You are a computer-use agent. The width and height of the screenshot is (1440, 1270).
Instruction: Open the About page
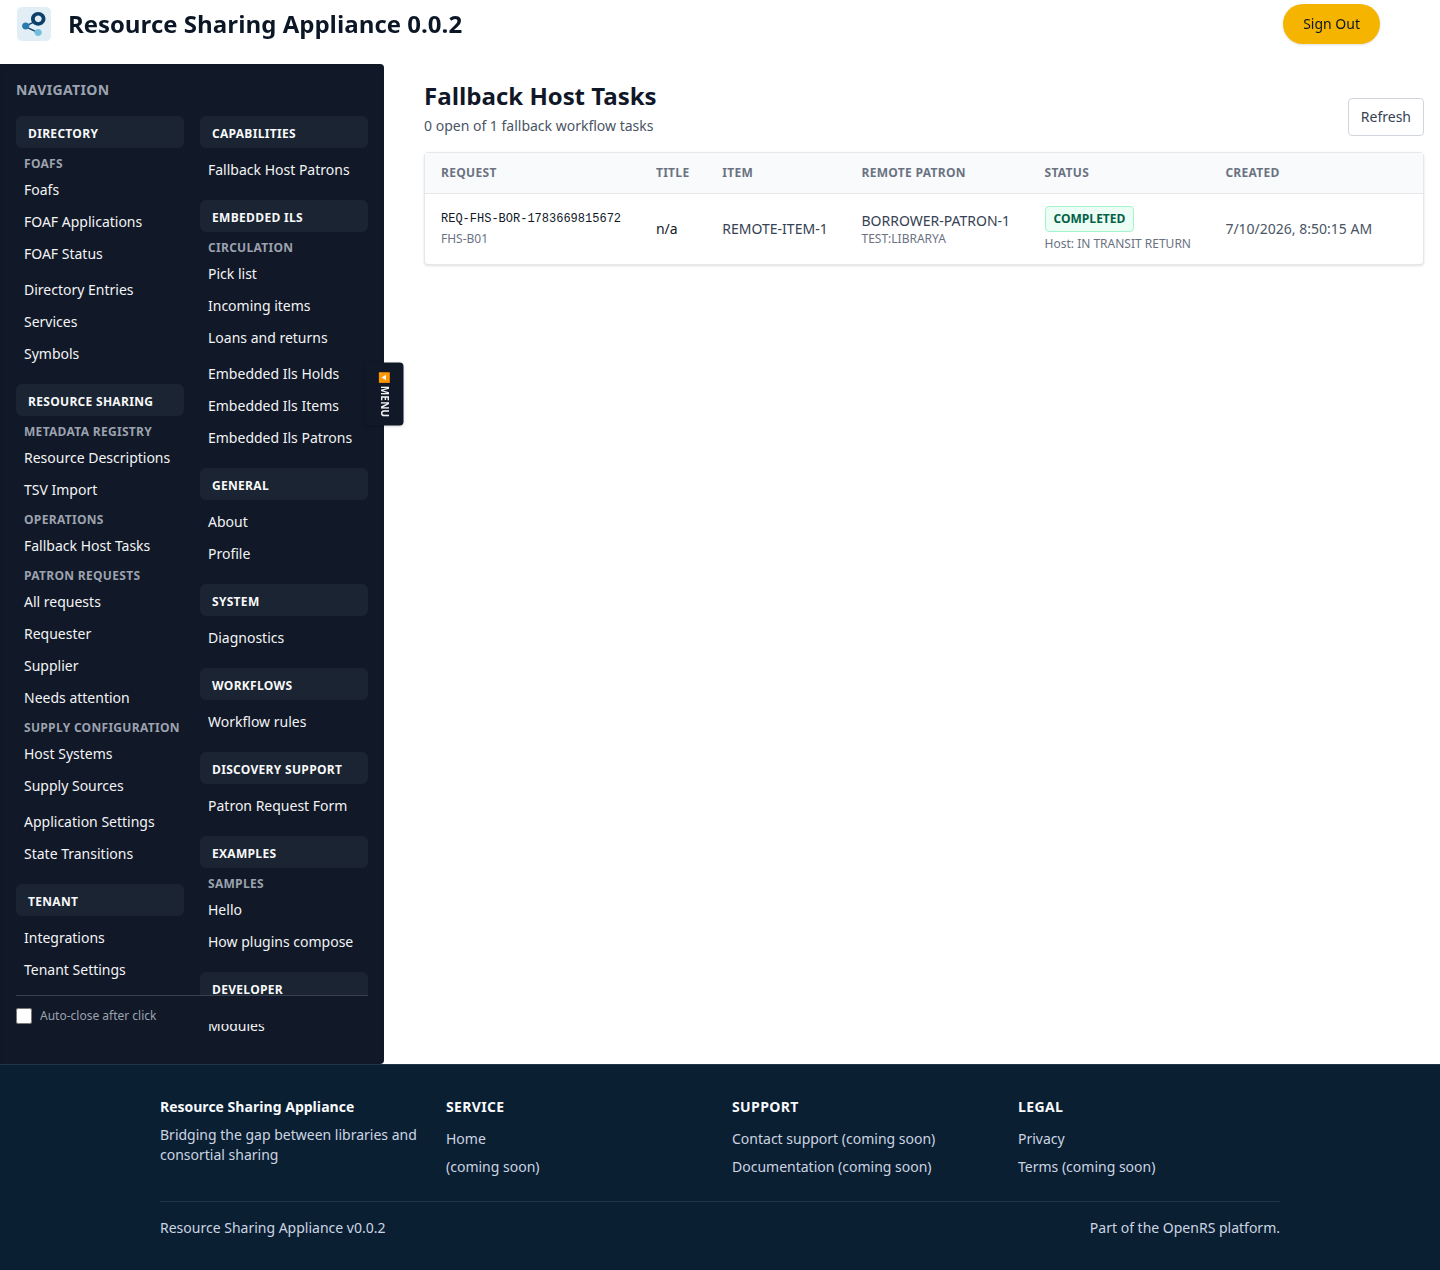[228, 522]
